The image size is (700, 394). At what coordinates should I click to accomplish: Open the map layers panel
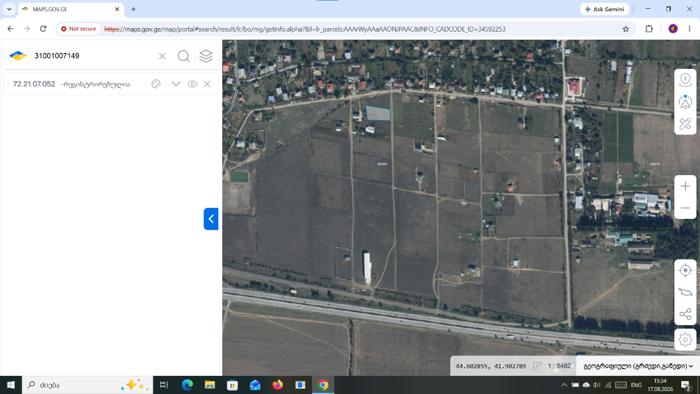coord(206,56)
